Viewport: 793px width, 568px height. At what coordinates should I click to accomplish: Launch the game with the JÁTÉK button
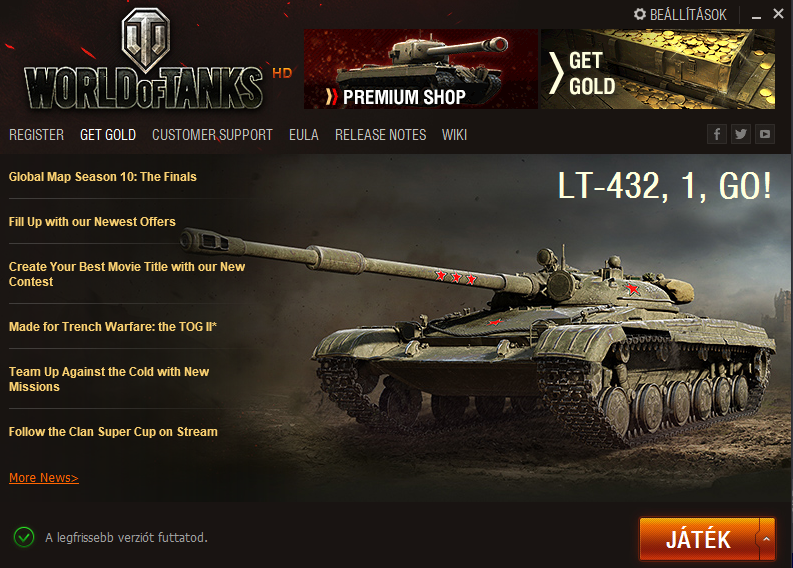(699, 539)
